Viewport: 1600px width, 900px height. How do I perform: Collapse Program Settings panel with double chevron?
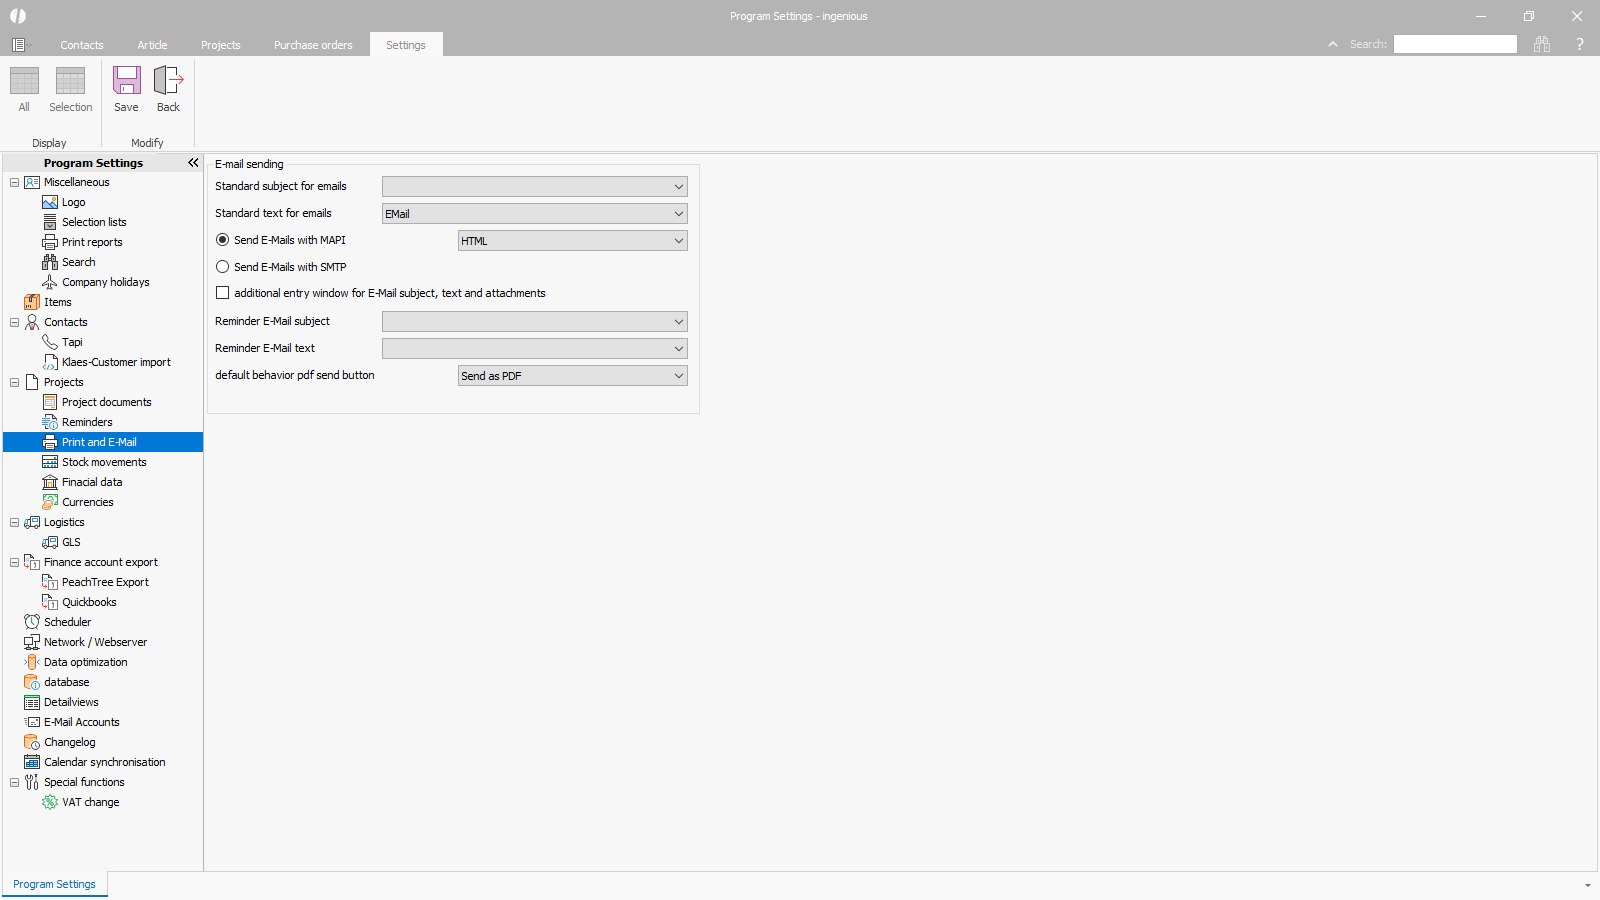193,163
